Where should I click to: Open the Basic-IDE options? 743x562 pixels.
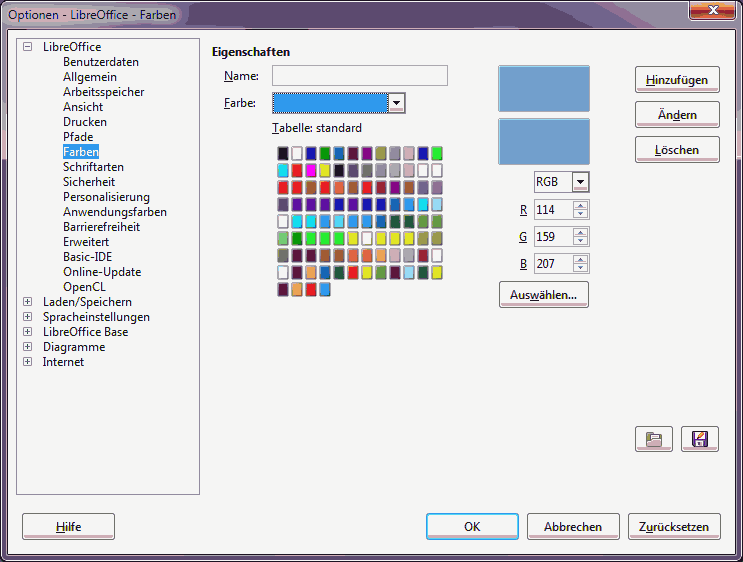pos(88,257)
